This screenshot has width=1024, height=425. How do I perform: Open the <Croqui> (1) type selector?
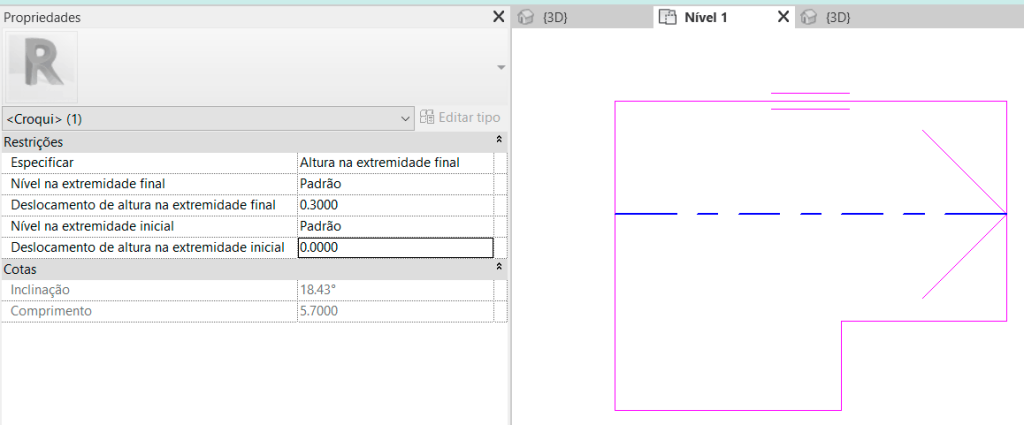[208, 119]
